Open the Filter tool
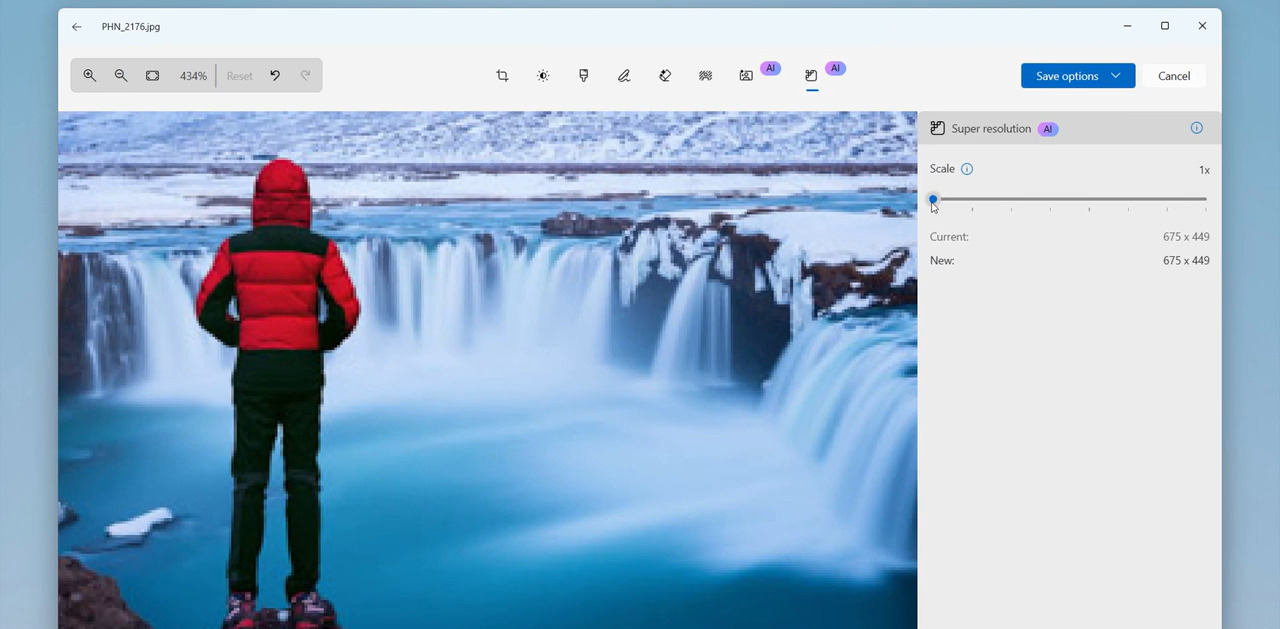This screenshot has width=1280, height=629. (x=584, y=76)
